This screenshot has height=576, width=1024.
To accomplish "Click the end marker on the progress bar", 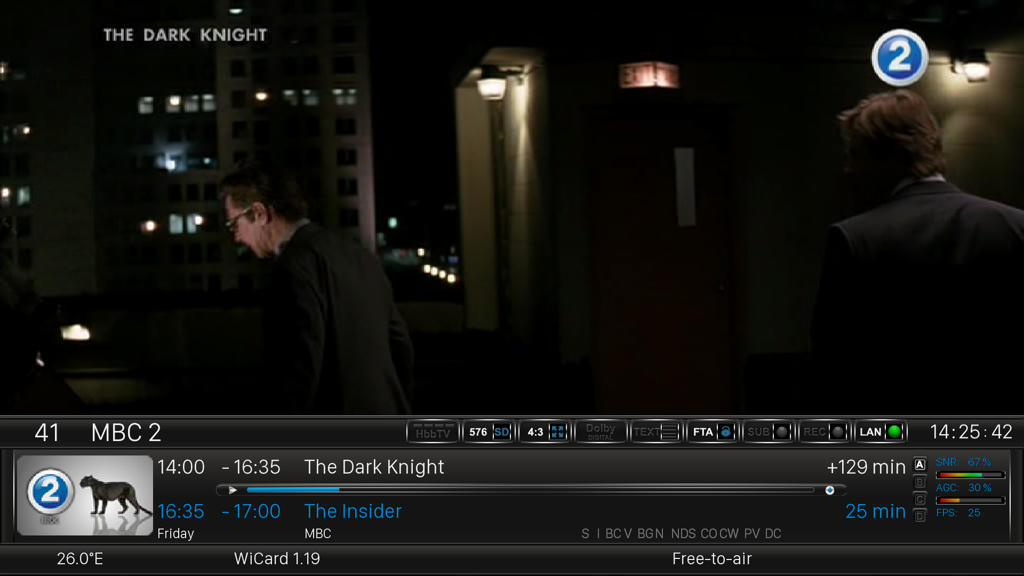I will point(829,490).
